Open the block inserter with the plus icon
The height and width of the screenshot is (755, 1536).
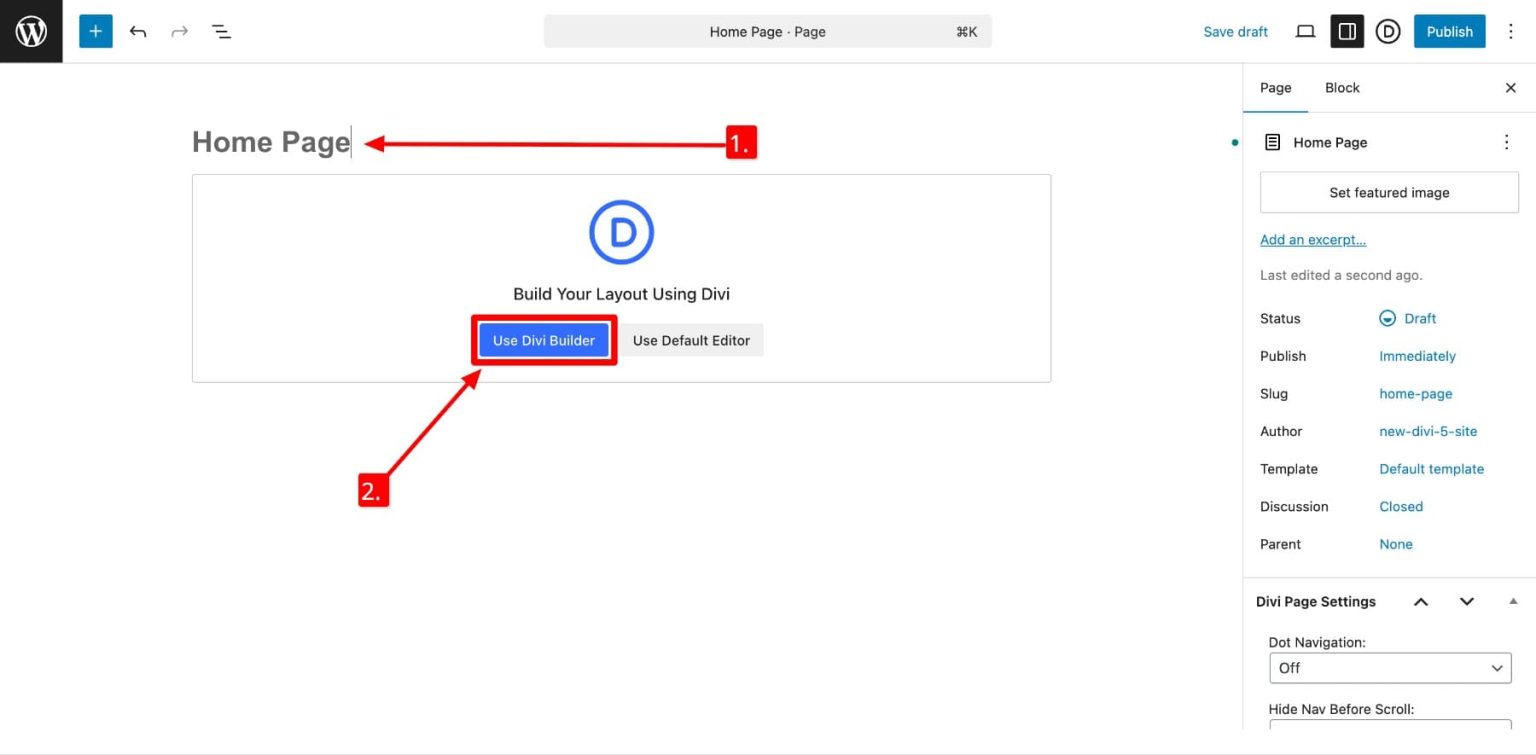click(95, 31)
